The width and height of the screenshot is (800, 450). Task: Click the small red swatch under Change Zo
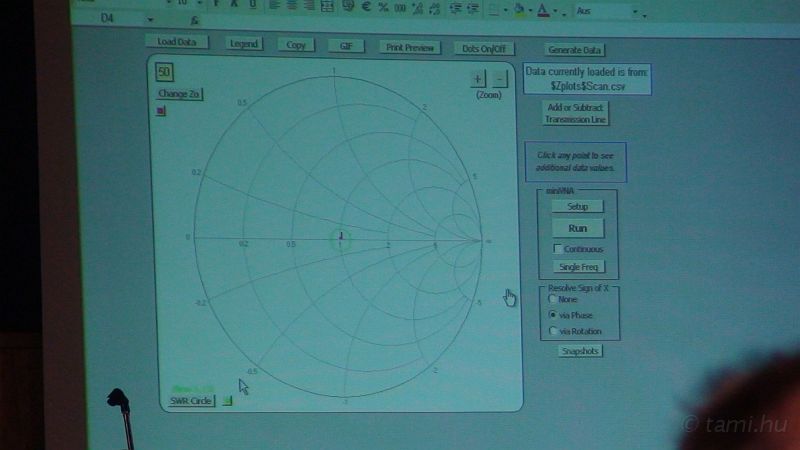161,111
